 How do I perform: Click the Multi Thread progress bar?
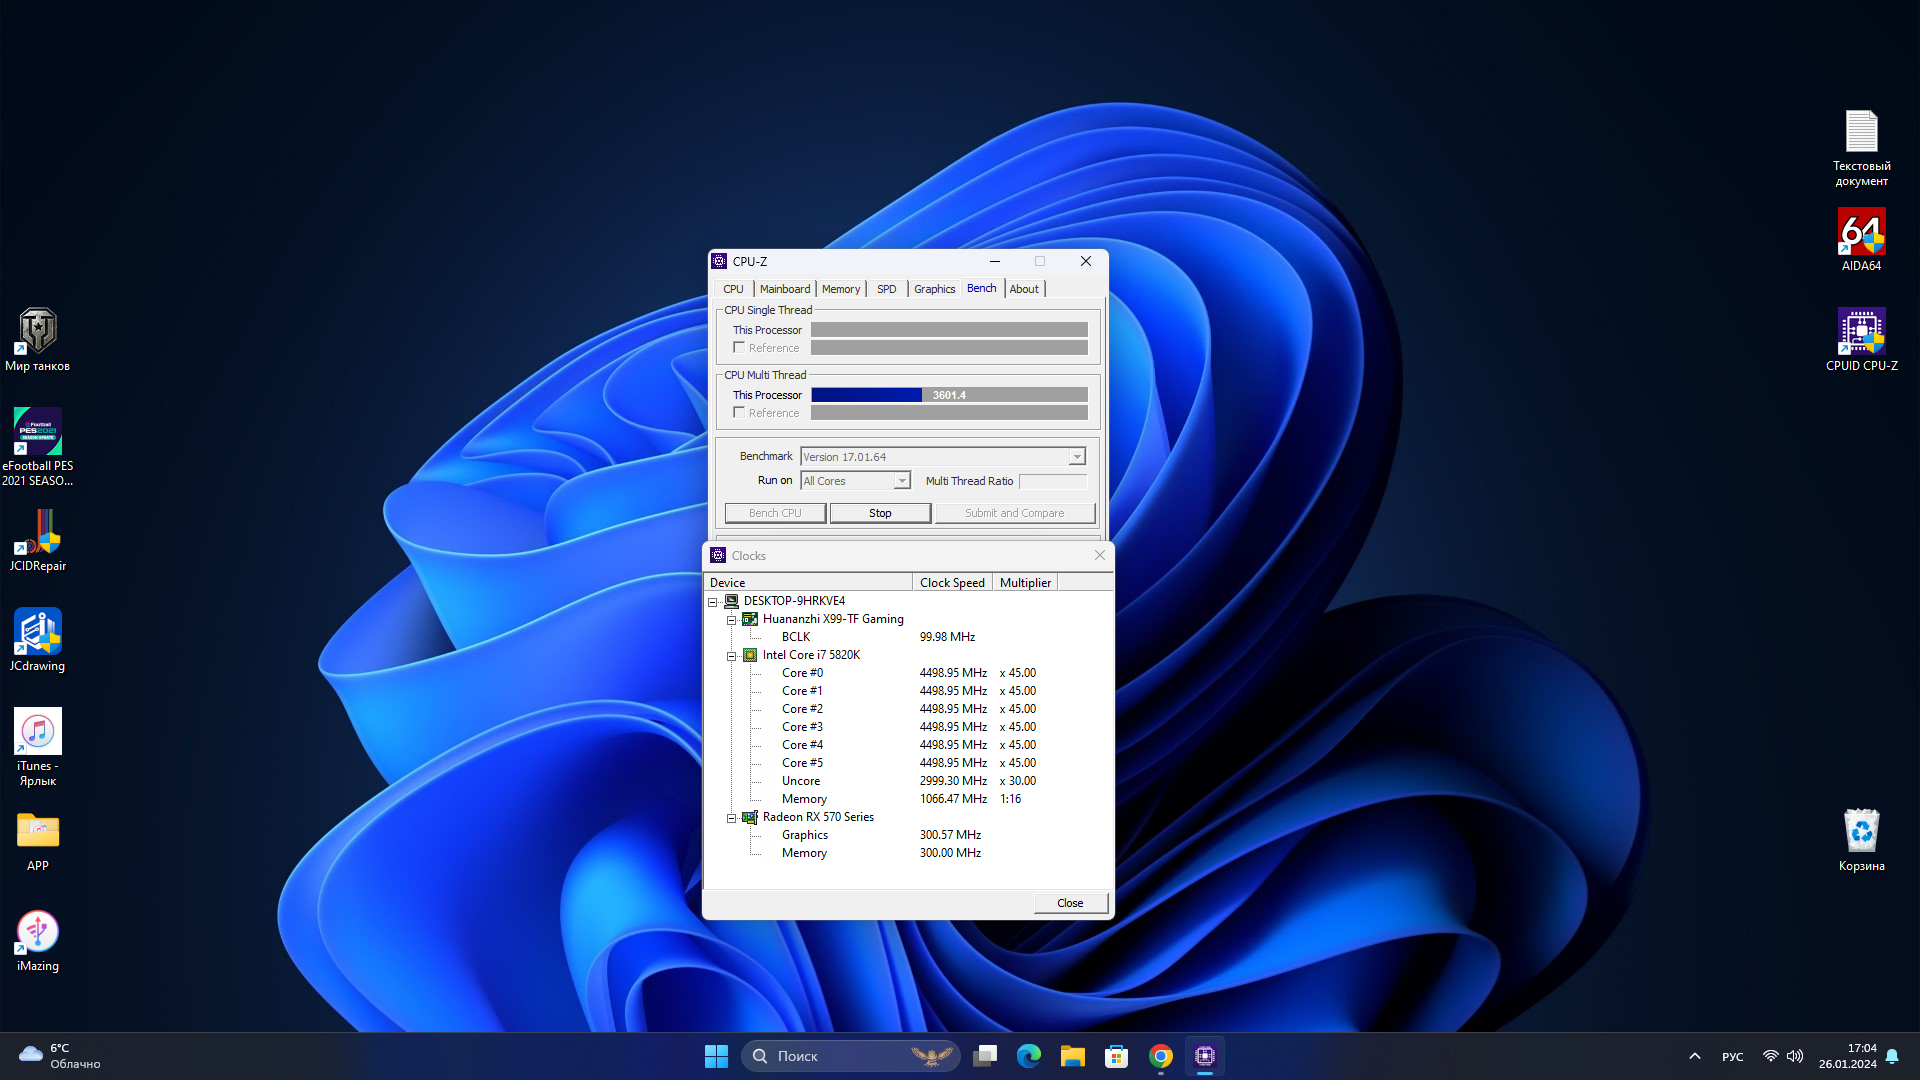click(x=948, y=395)
